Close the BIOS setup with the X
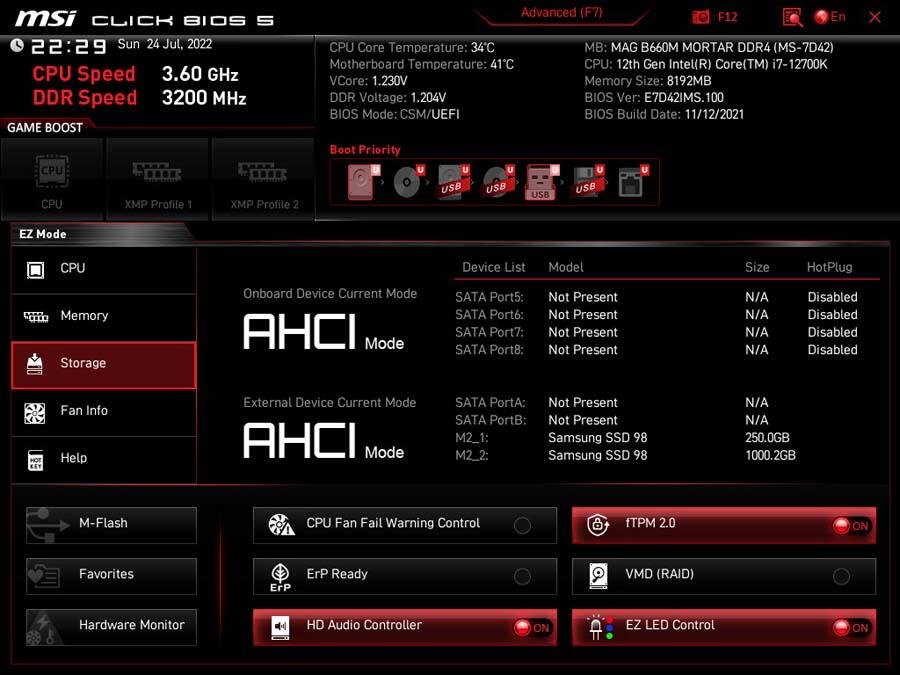 875,17
